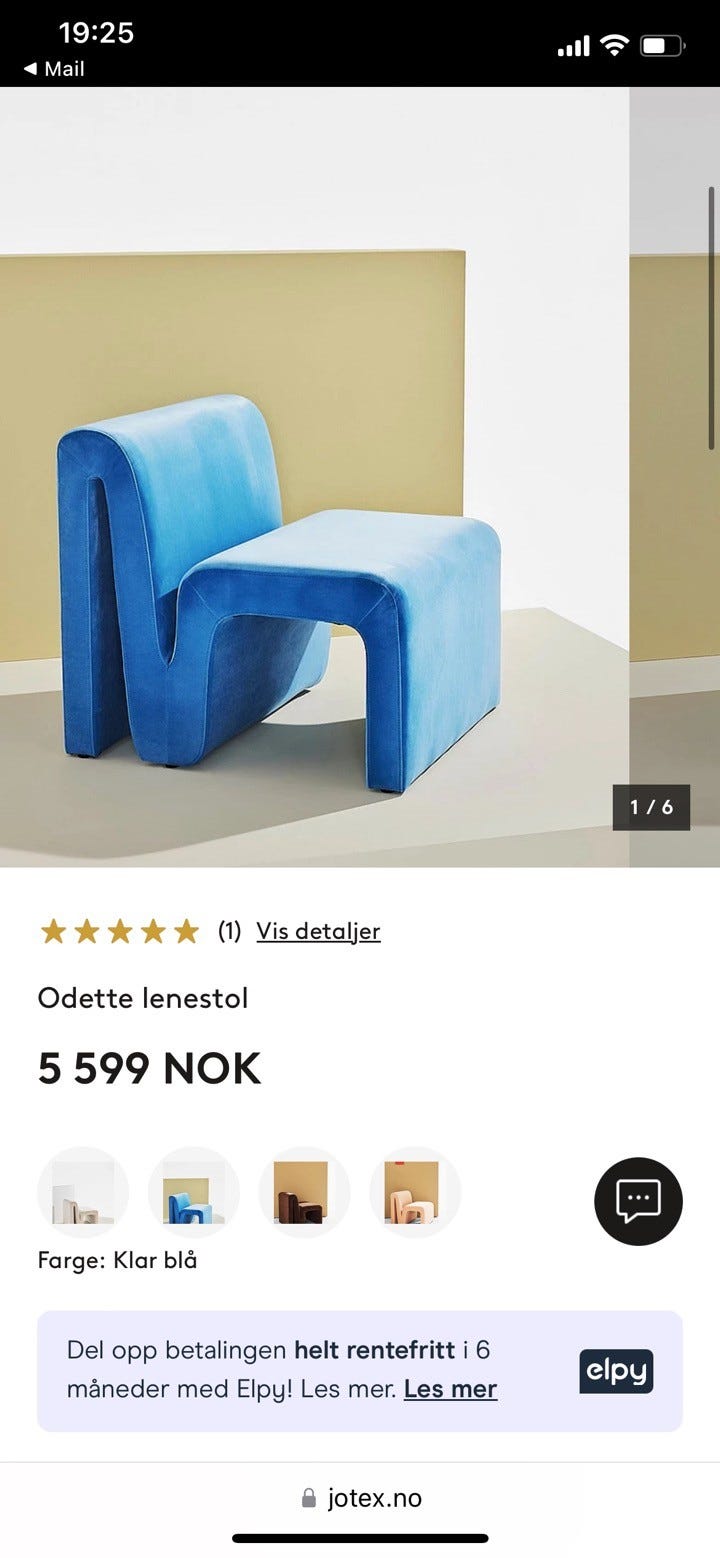Open the chat support bubble icon
720x1558 pixels.
tap(638, 1201)
